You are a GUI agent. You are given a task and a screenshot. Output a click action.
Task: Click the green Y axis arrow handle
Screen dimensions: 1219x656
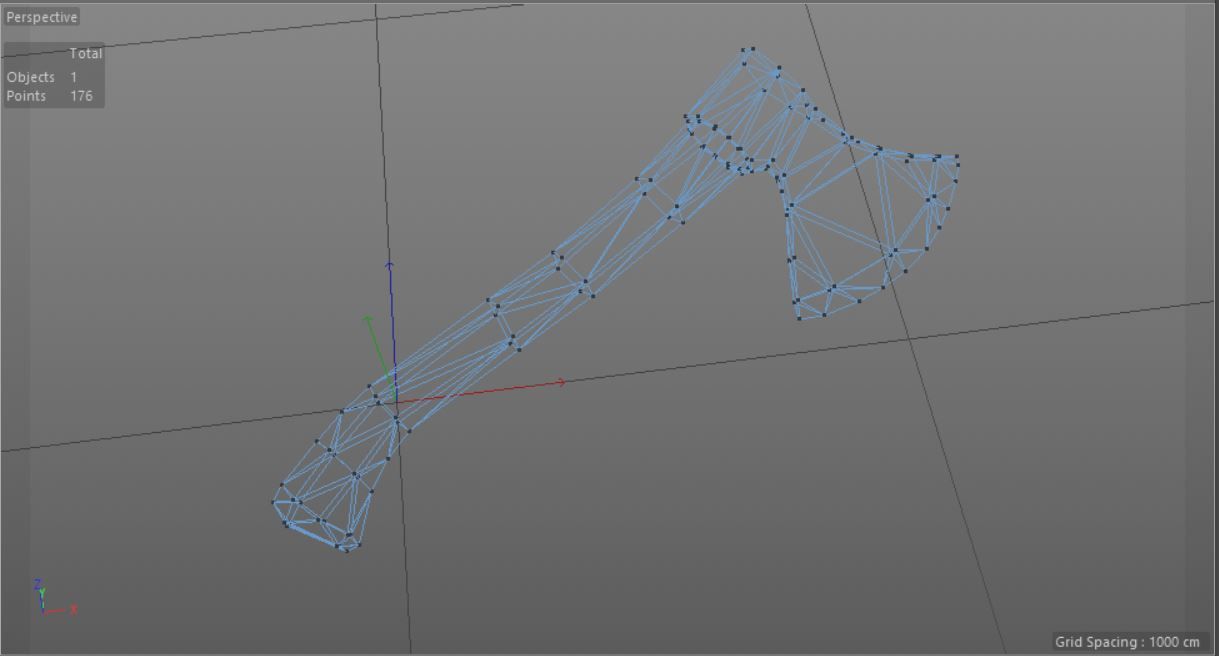click(x=368, y=320)
